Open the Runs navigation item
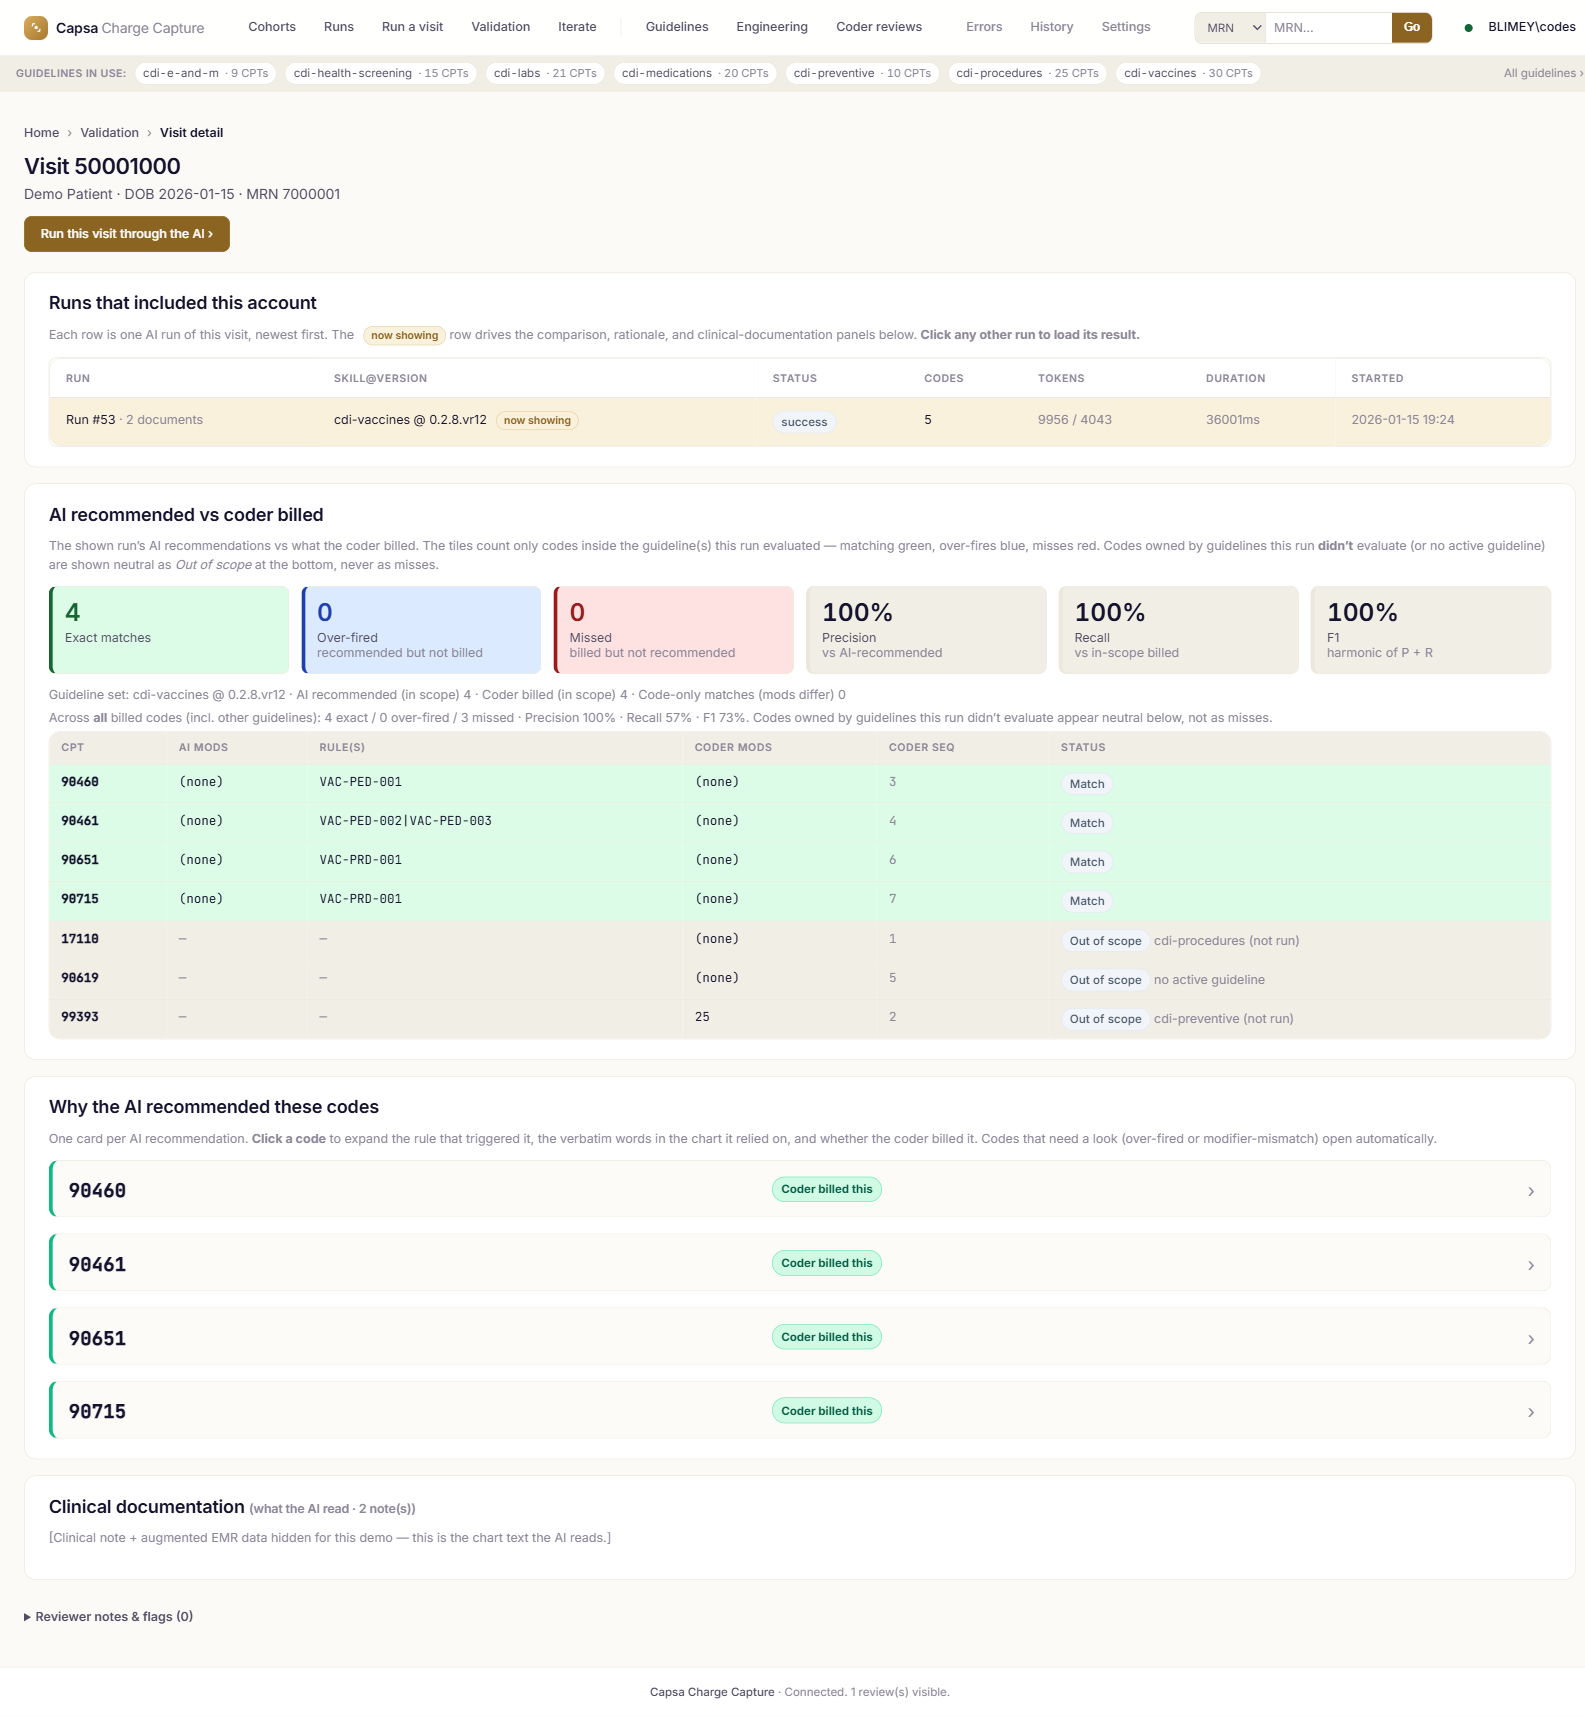This screenshot has width=1585, height=1717. click(x=339, y=27)
